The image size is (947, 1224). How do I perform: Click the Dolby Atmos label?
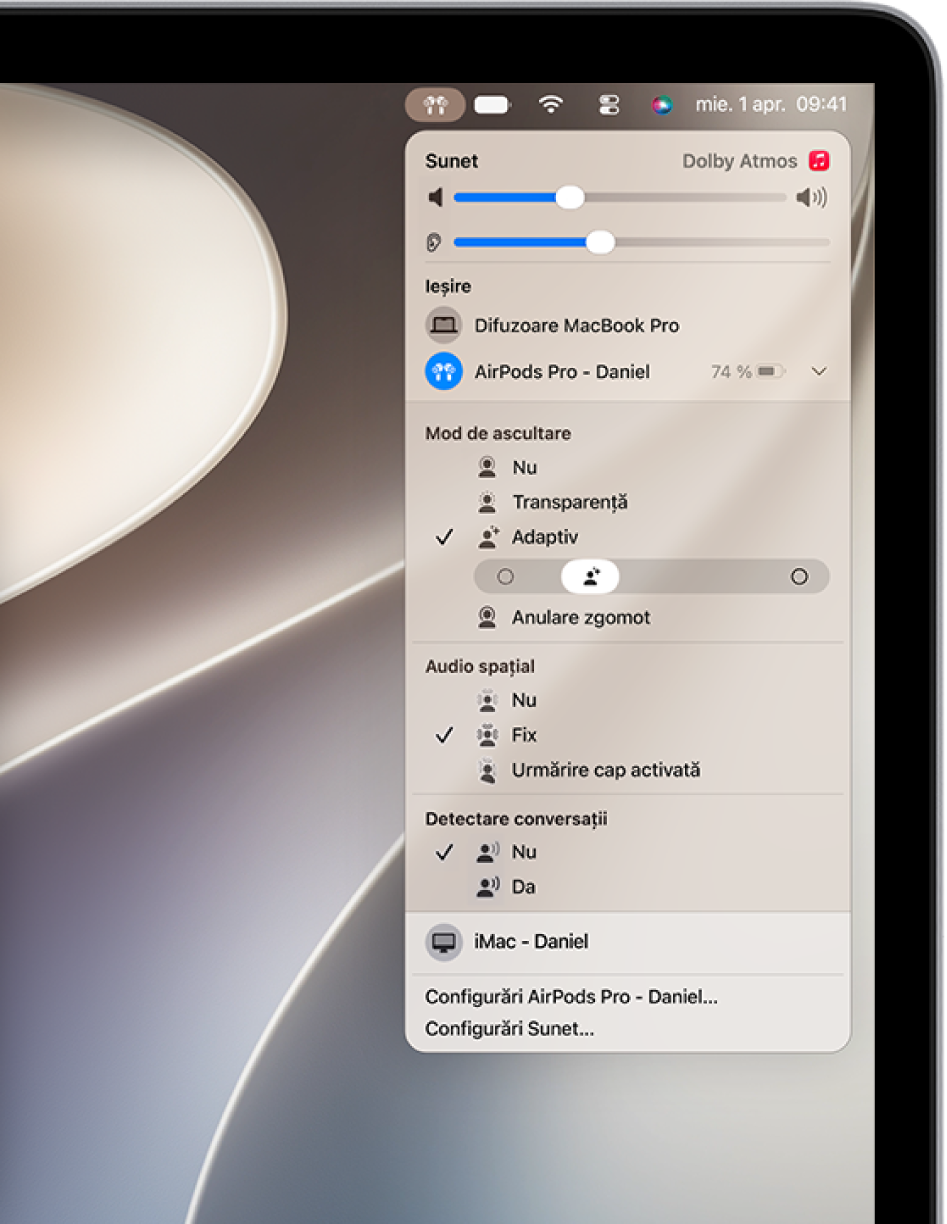[x=740, y=161]
